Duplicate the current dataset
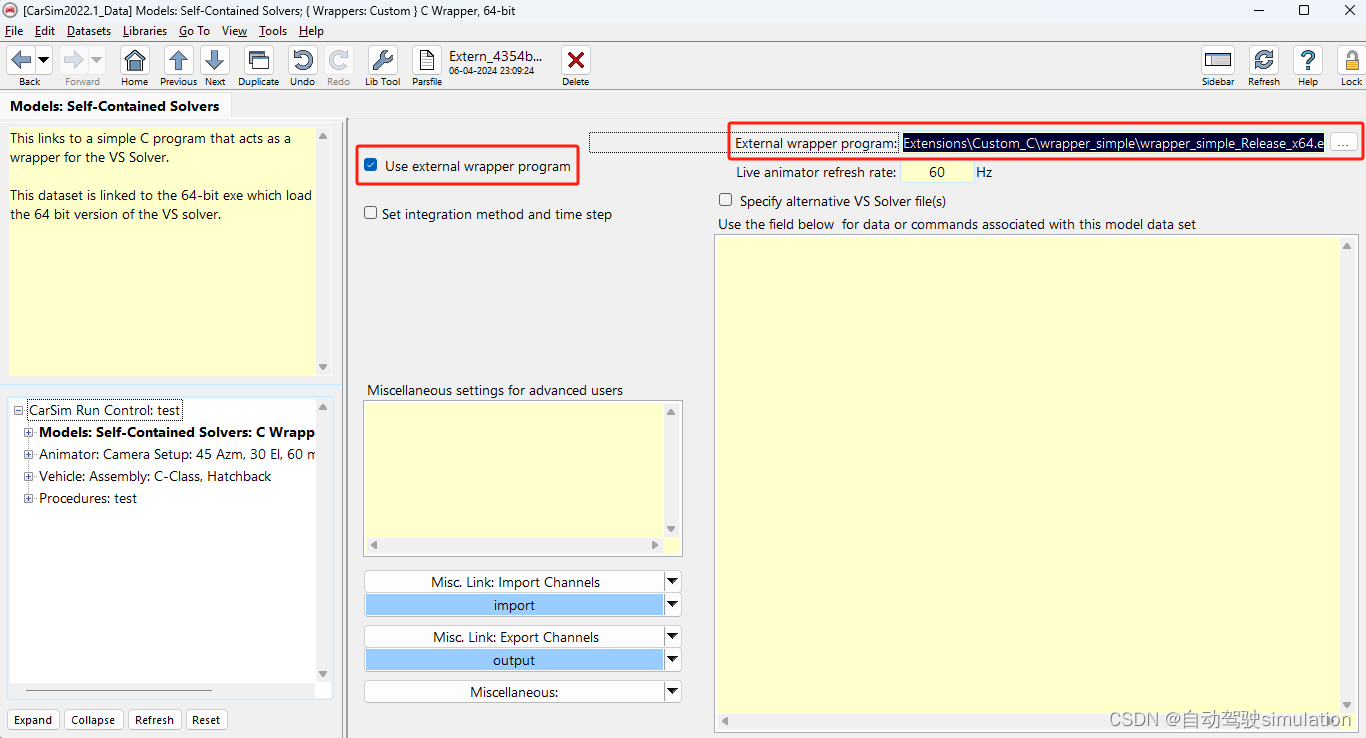The width and height of the screenshot is (1366, 738). click(x=258, y=60)
